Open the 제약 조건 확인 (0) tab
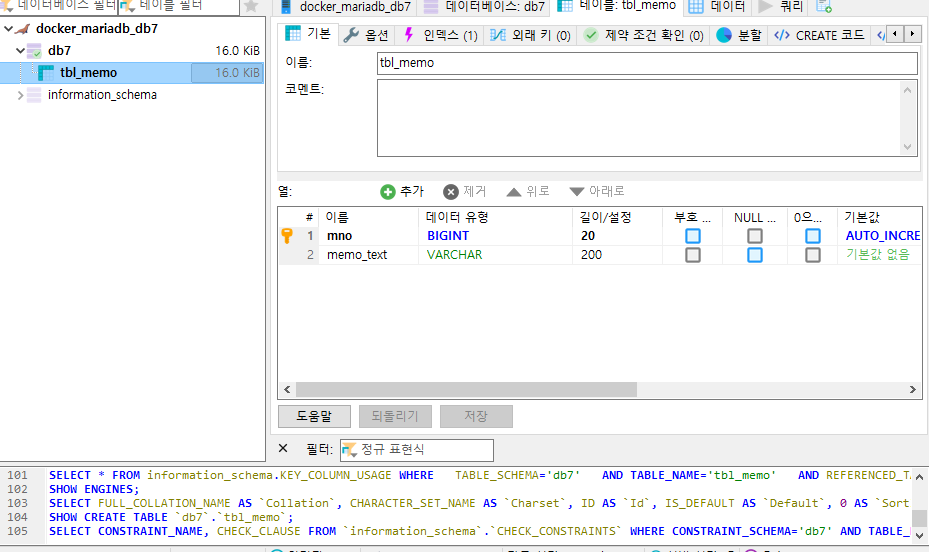 (644, 36)
